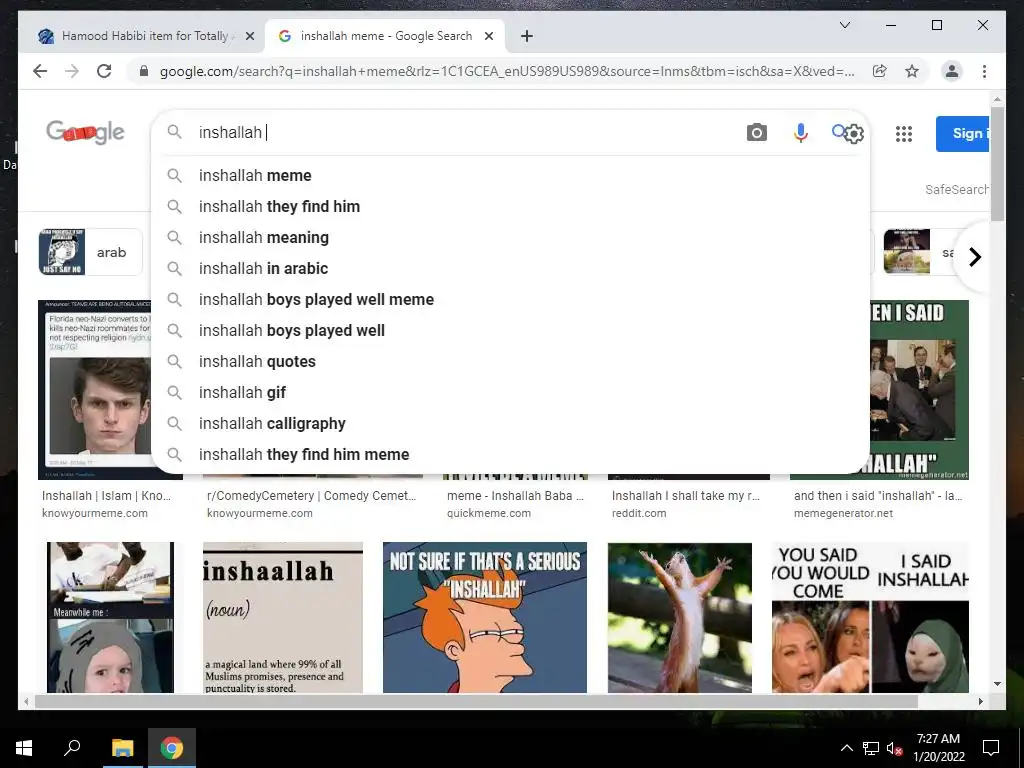Viewport: 1024px width, 768px height.
Task: Open the 'Meanwhile me' girl meme thumbnail
Action: [110, 617]
